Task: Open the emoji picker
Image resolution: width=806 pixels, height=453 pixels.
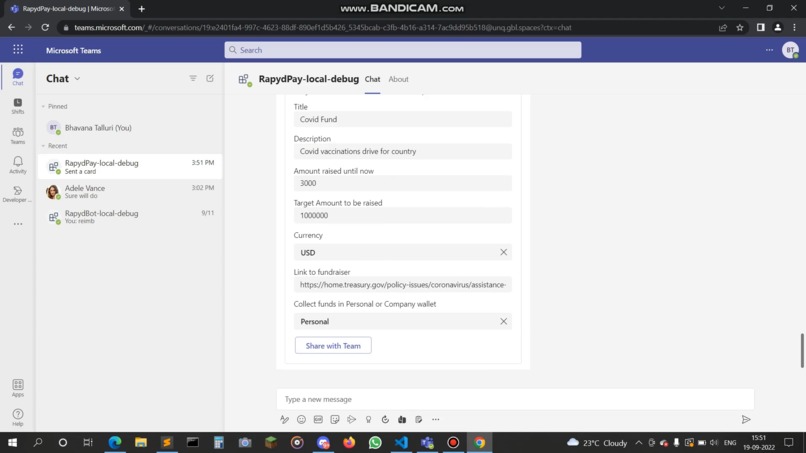Action: click(301, 419)
